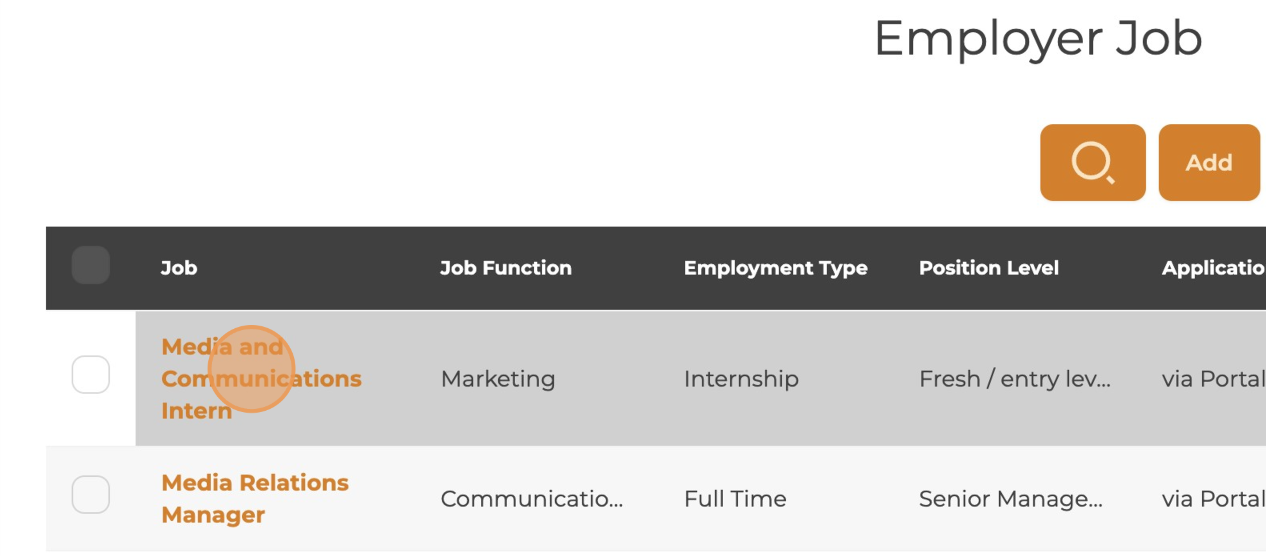The width and height of the screenshot is (1266, 556).
Task: Sort by the Employment Type column header
Action: [x=776, y=268]
